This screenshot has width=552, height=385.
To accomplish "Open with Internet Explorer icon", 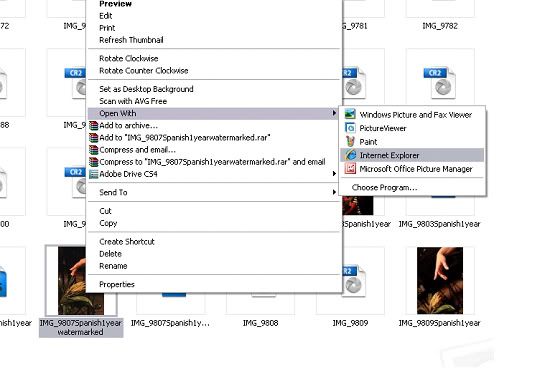I will (350, 155).
